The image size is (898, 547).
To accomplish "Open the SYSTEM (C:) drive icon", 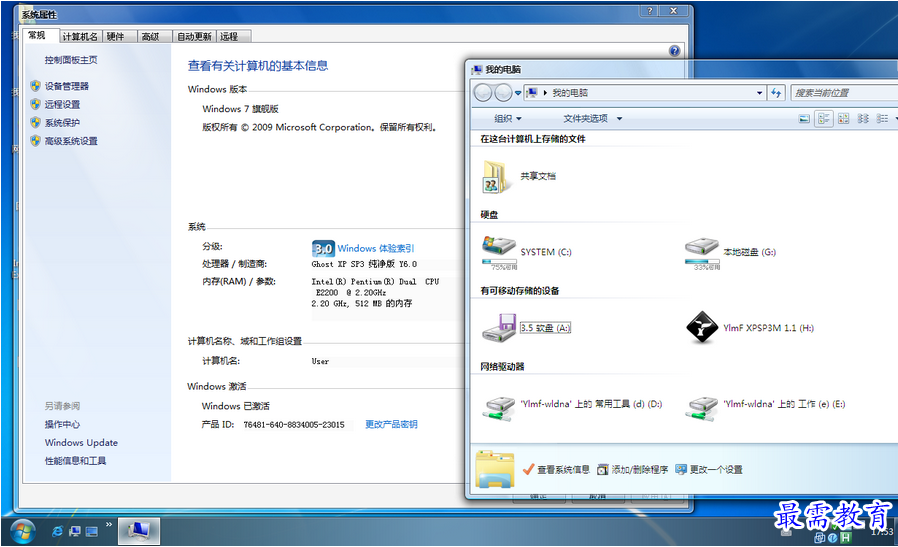I will (x=499, y=246).
